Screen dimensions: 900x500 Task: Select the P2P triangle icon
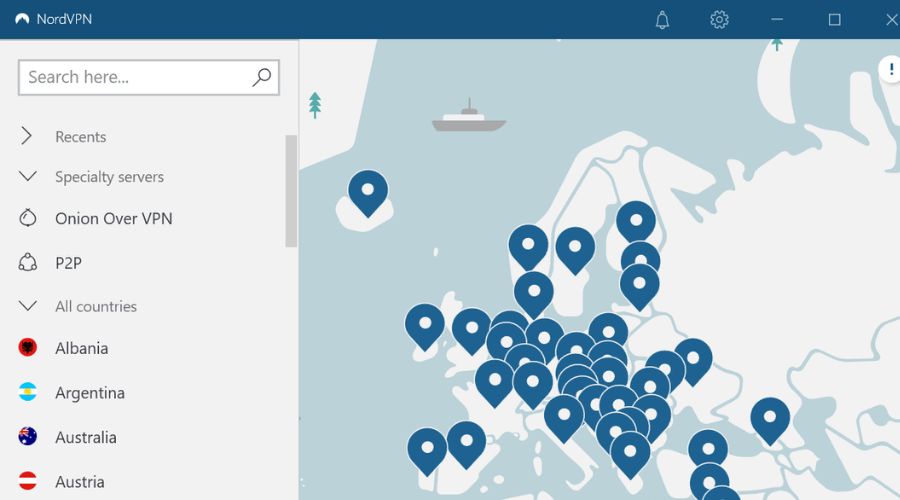click(28, 262)
